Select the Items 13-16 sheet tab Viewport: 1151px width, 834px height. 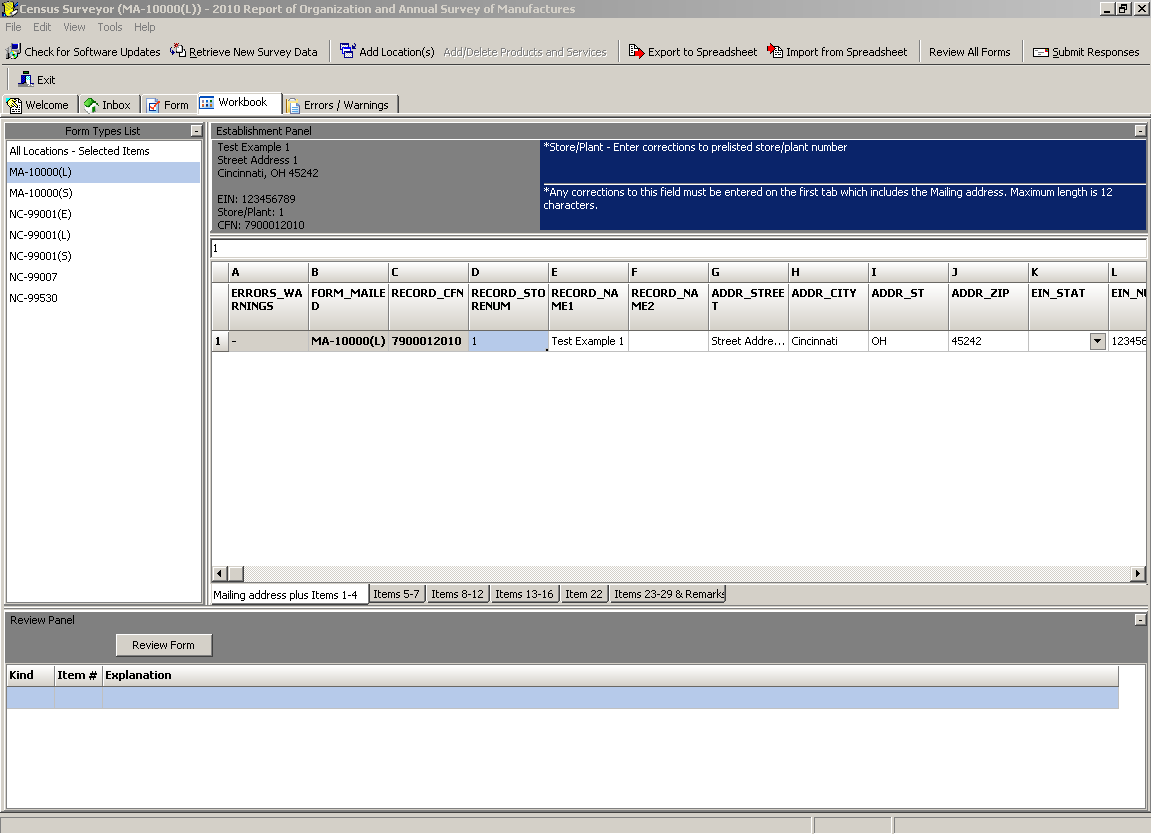point(523,594)
